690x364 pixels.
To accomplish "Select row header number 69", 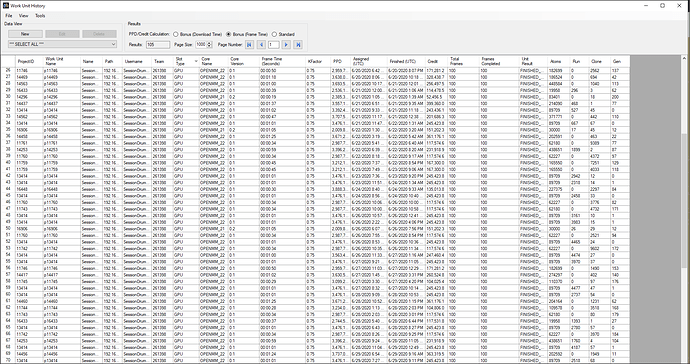I will pos(8,354).
